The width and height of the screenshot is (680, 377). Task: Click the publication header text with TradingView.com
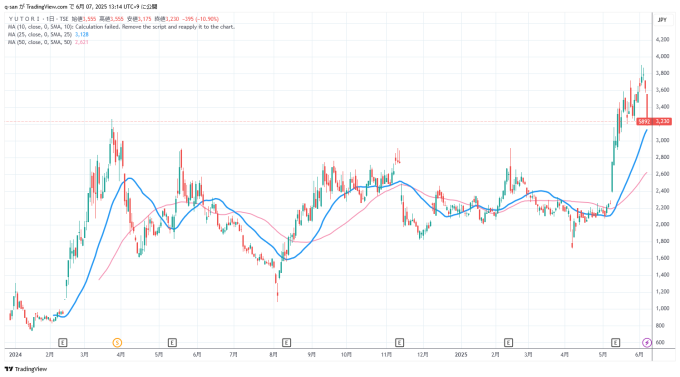pos(82,7)
